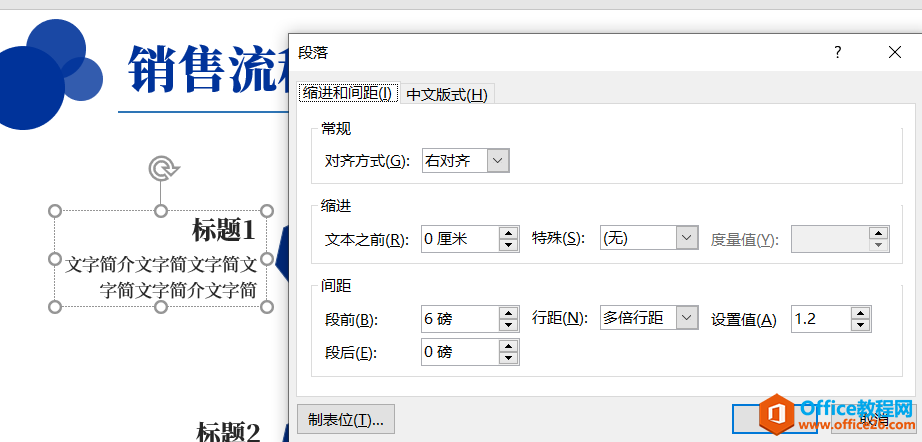This screenshot has height=442, width=922.
Task: Click the 标题1 heading text
Action: [x=223, y=230]
